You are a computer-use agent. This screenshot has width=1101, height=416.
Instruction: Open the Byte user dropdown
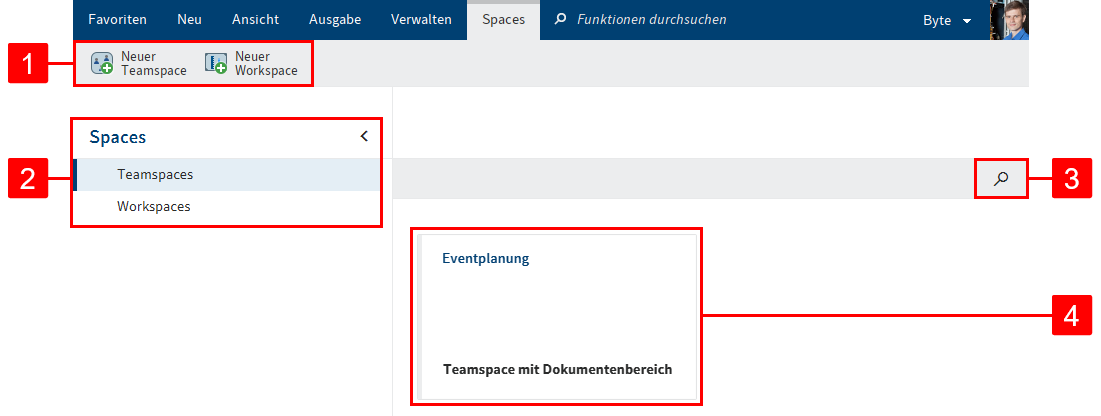point(947,20)
